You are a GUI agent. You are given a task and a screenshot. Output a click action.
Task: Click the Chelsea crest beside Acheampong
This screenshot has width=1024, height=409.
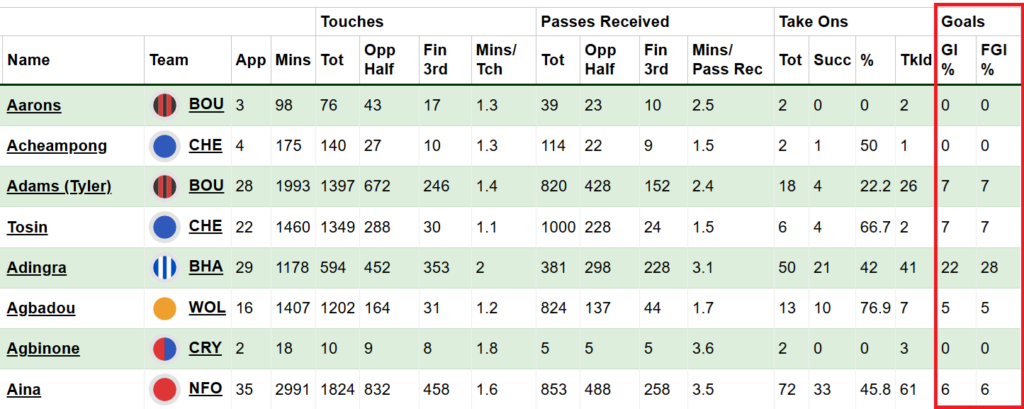click(164, 146)
